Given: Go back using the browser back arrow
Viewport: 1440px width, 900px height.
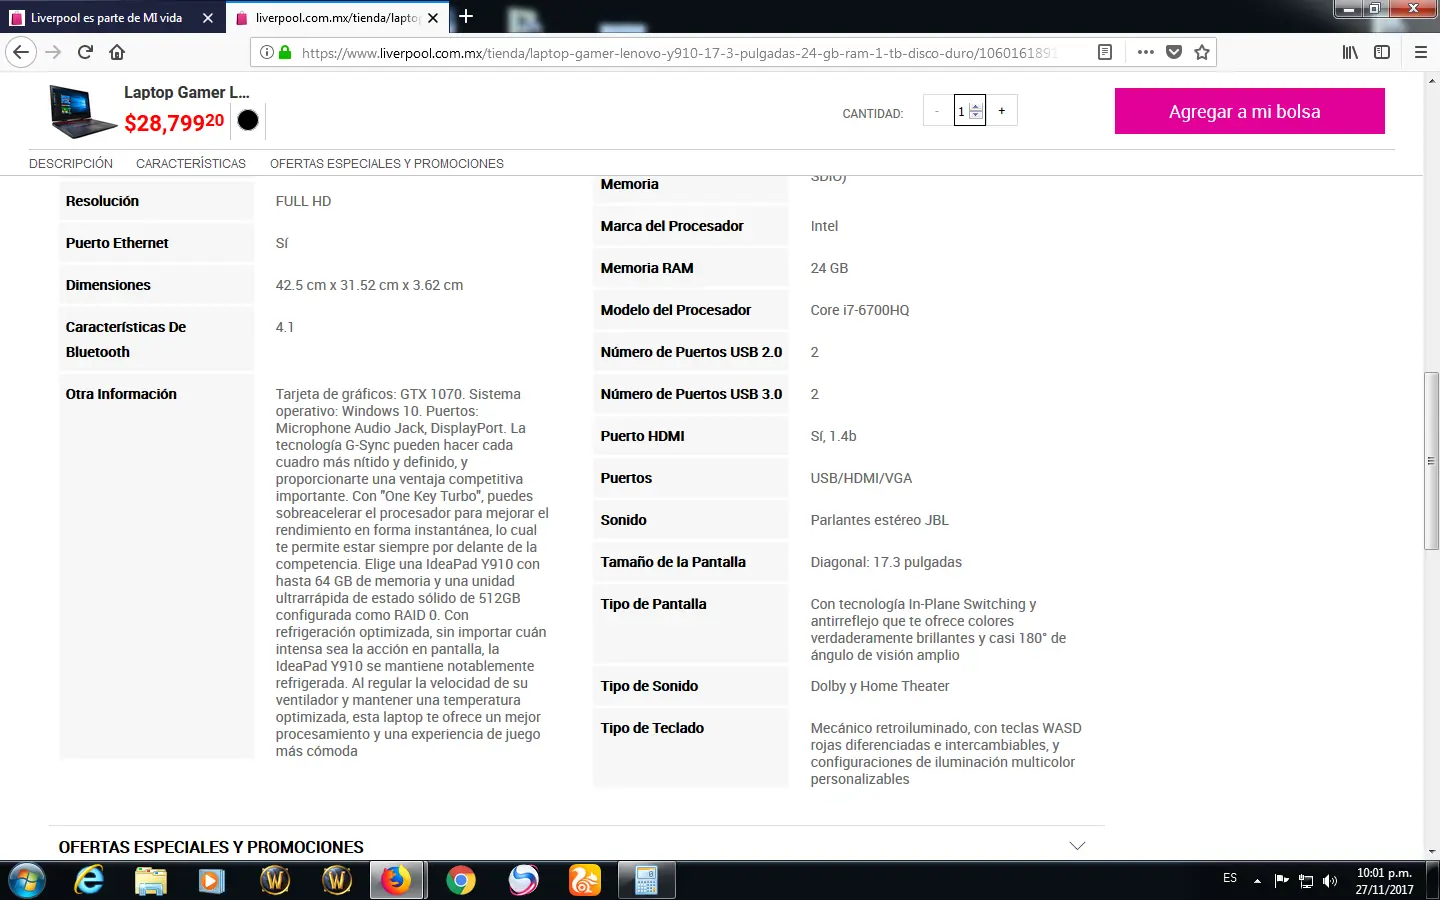Looking at the screenshot, I should coord(21,52).
